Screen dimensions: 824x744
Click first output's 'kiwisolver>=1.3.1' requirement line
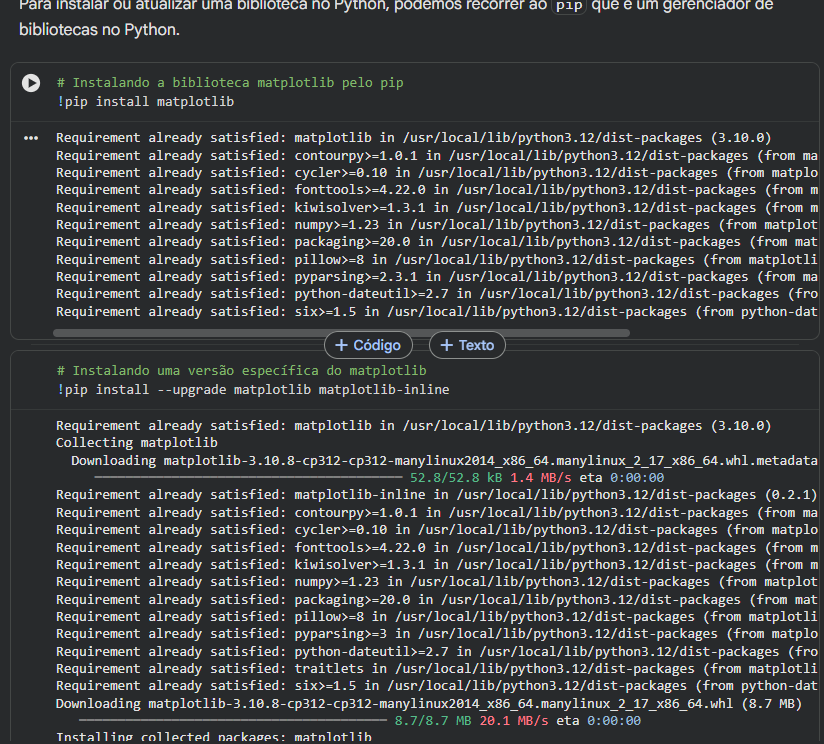tap(437, 208)
